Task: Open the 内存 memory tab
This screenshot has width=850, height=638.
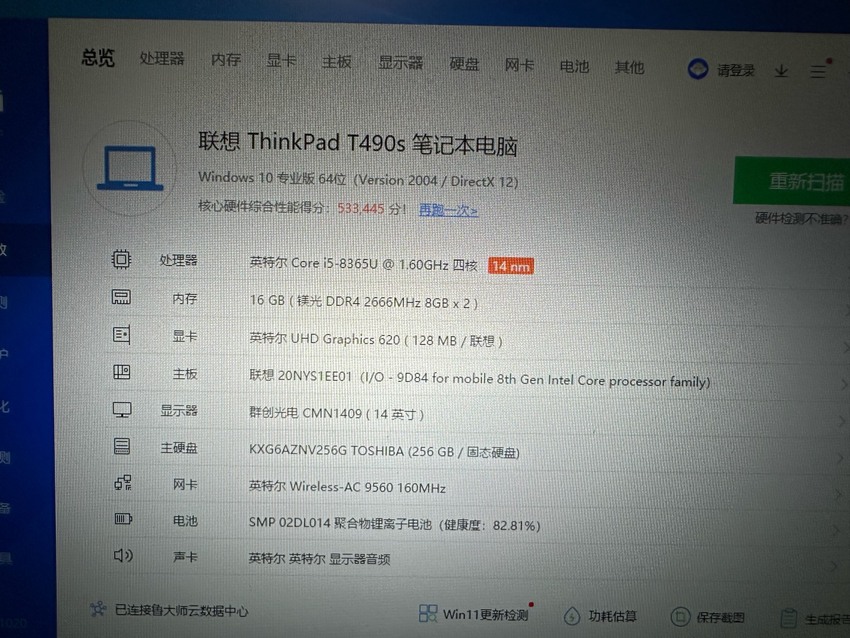Action: tap(226, 60)
